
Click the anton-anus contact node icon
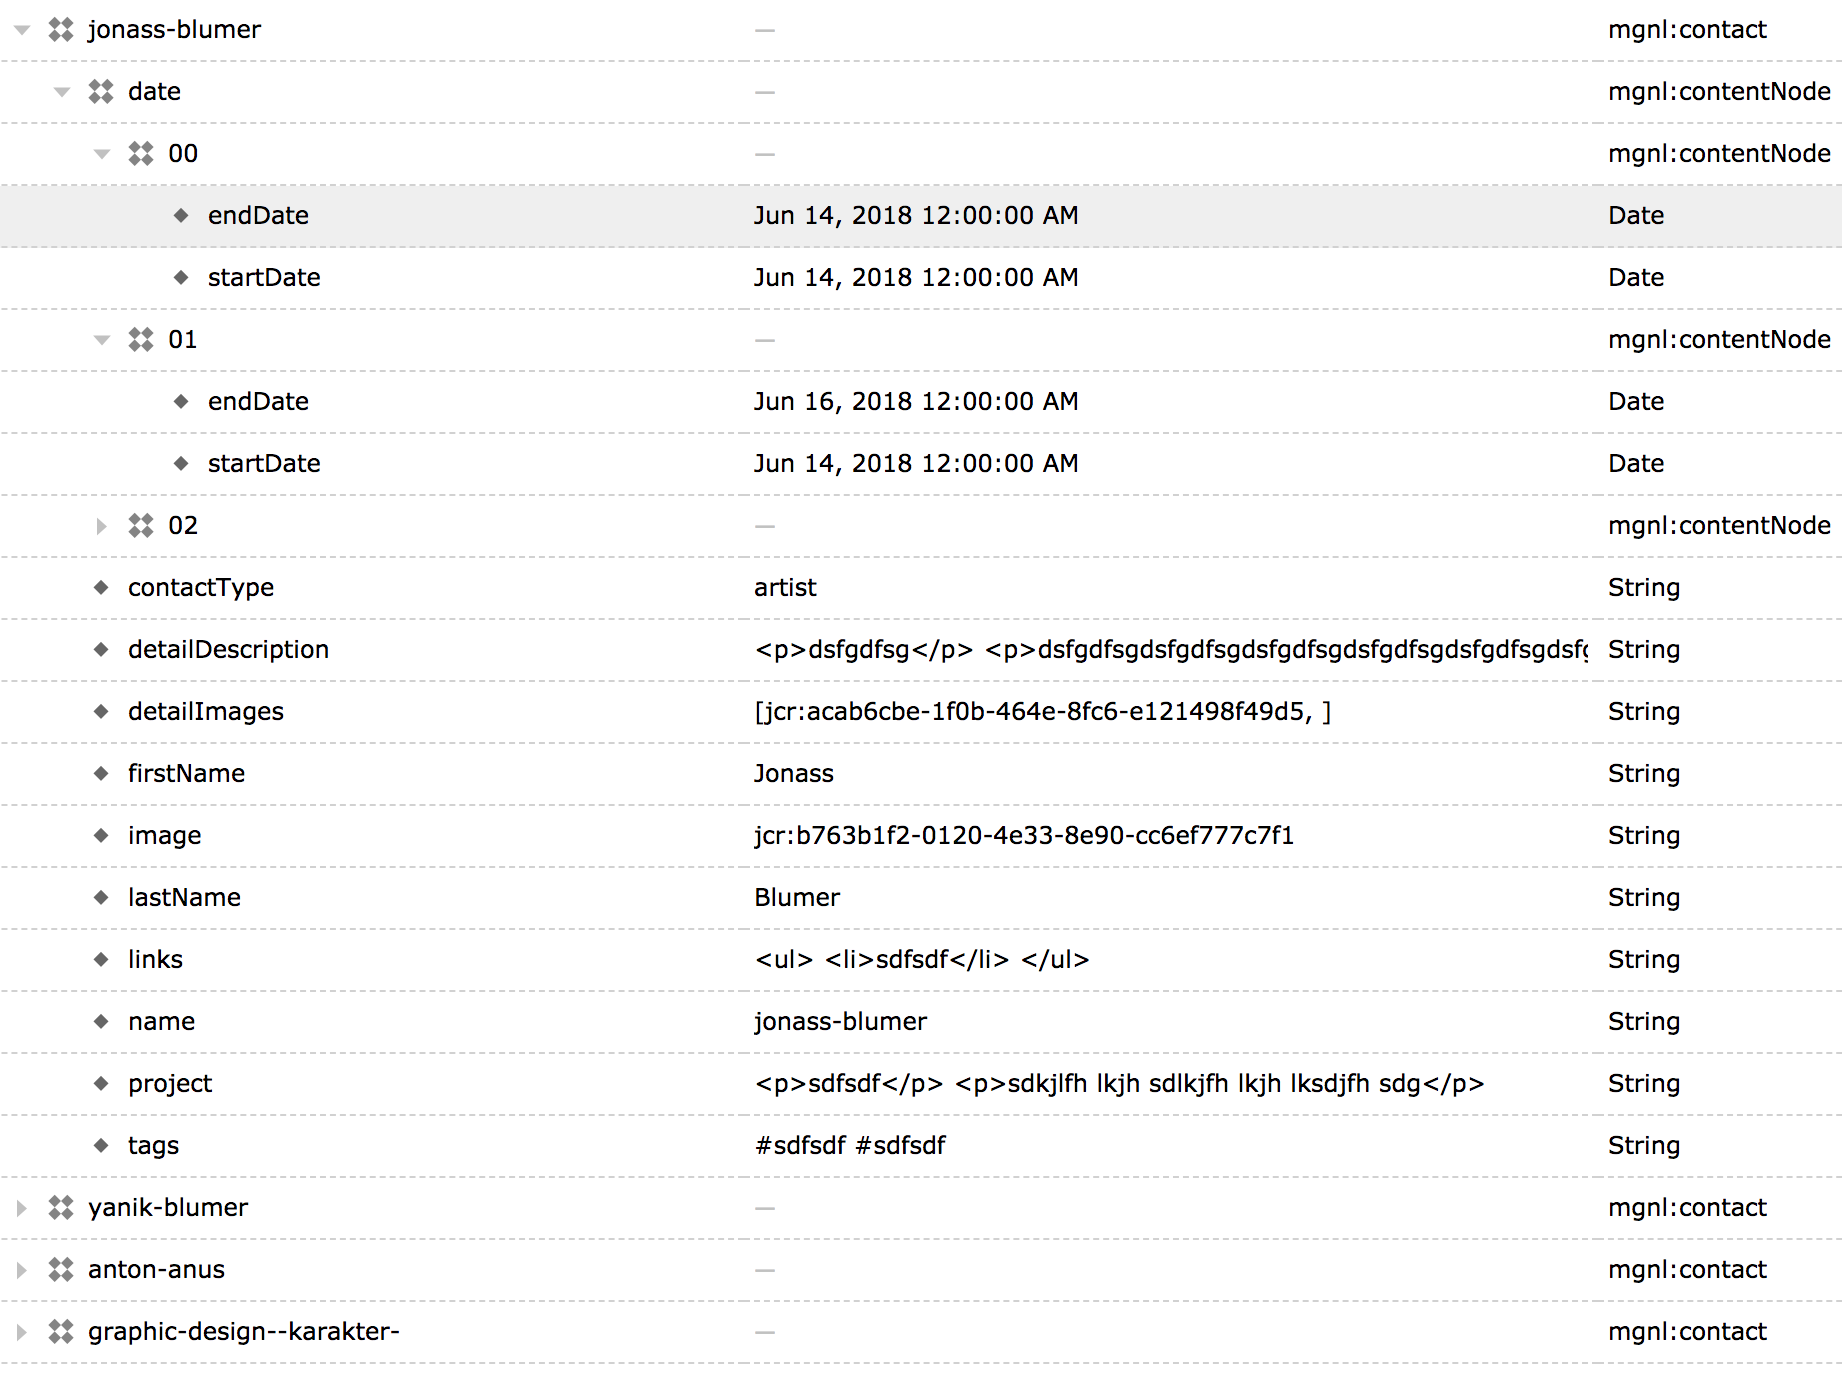tap(61, 1270)
